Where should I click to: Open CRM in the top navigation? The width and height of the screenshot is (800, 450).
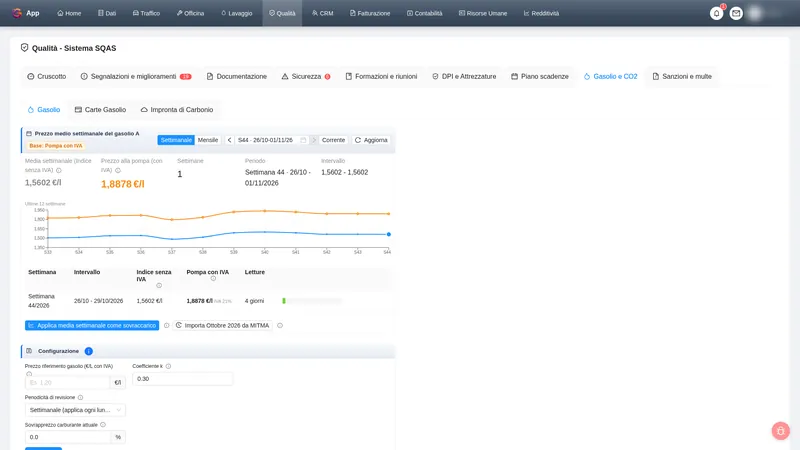pos(322,13)
